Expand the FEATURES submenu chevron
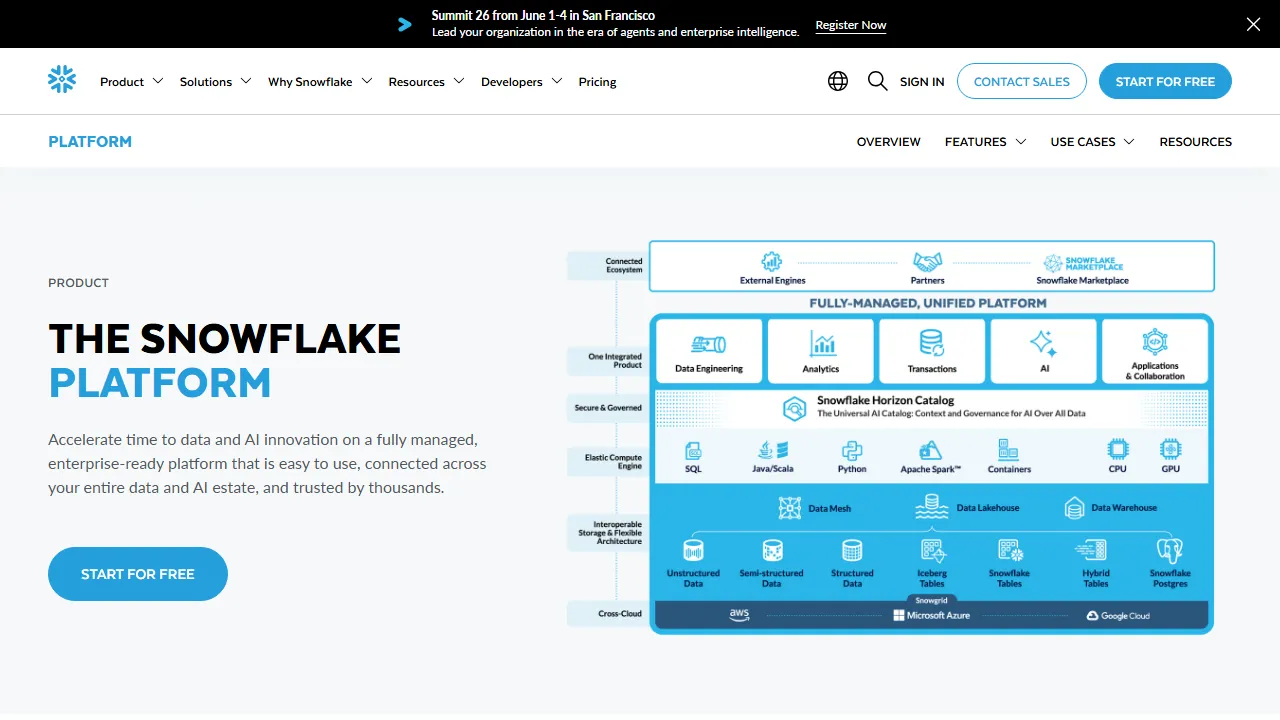This screenshot has height=720, width=1280. 1021,142
